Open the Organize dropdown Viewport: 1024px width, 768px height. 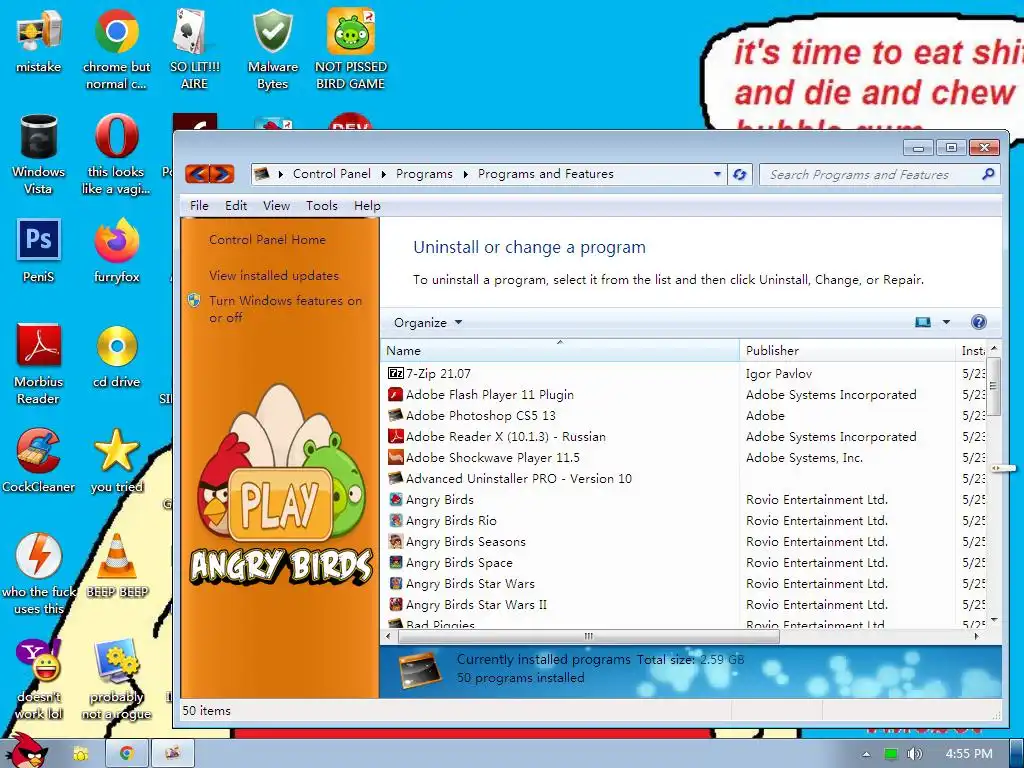coord(428,323)
